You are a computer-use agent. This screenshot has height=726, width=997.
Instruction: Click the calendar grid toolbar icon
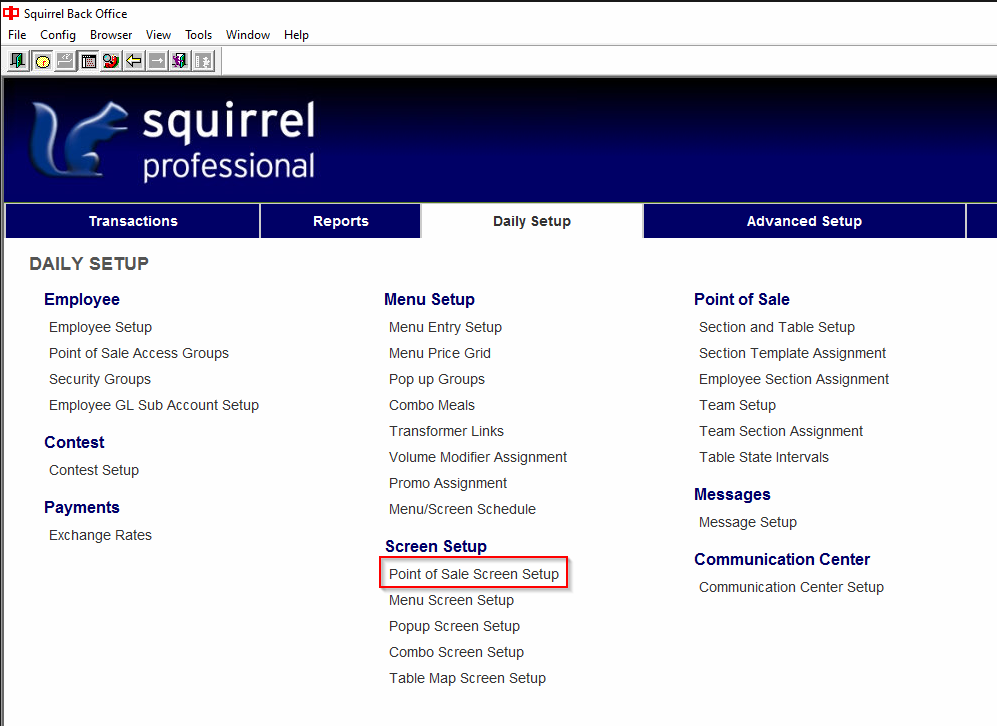(88, 61)
